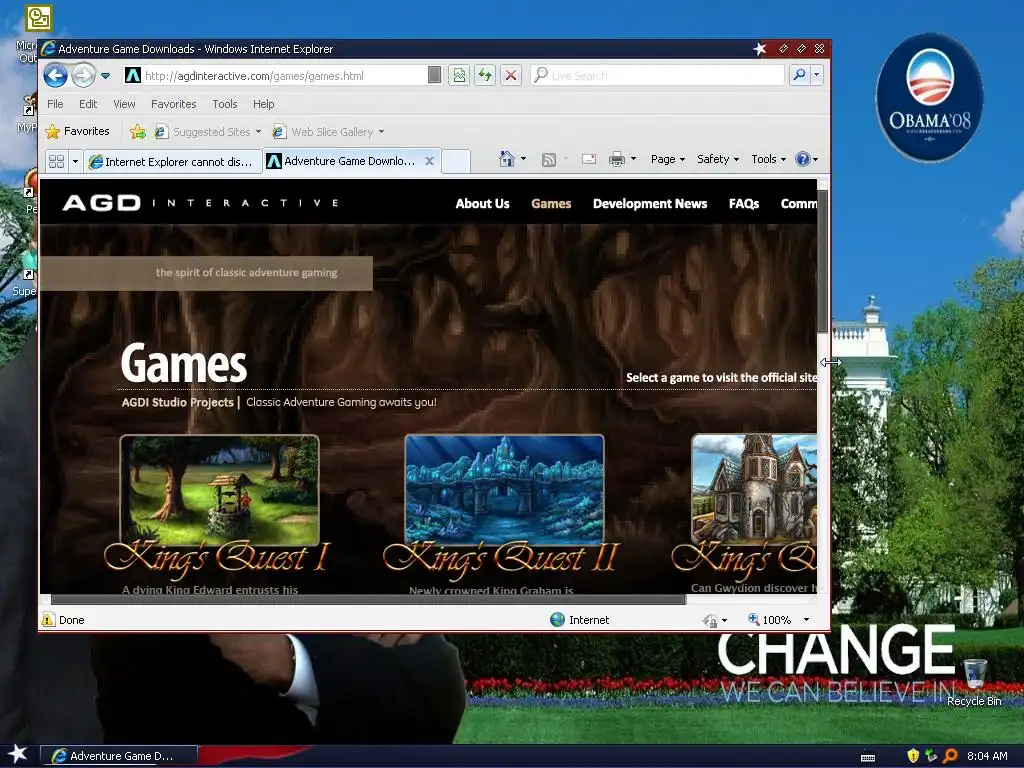Click Add to Favorites Bar star icon
The width and height of the screenshot is (1024, 768).
coord(138,132)
